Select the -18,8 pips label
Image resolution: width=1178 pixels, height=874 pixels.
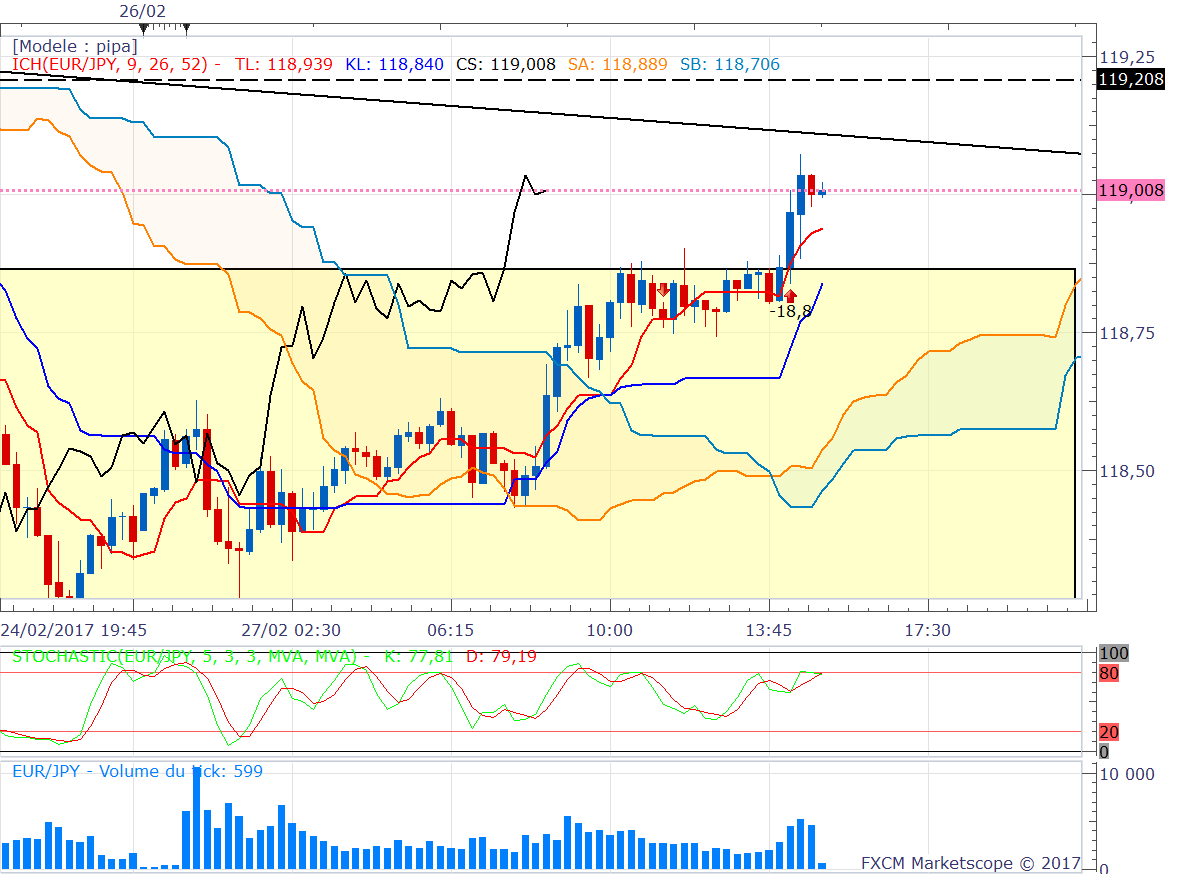[x=790, y=312]
